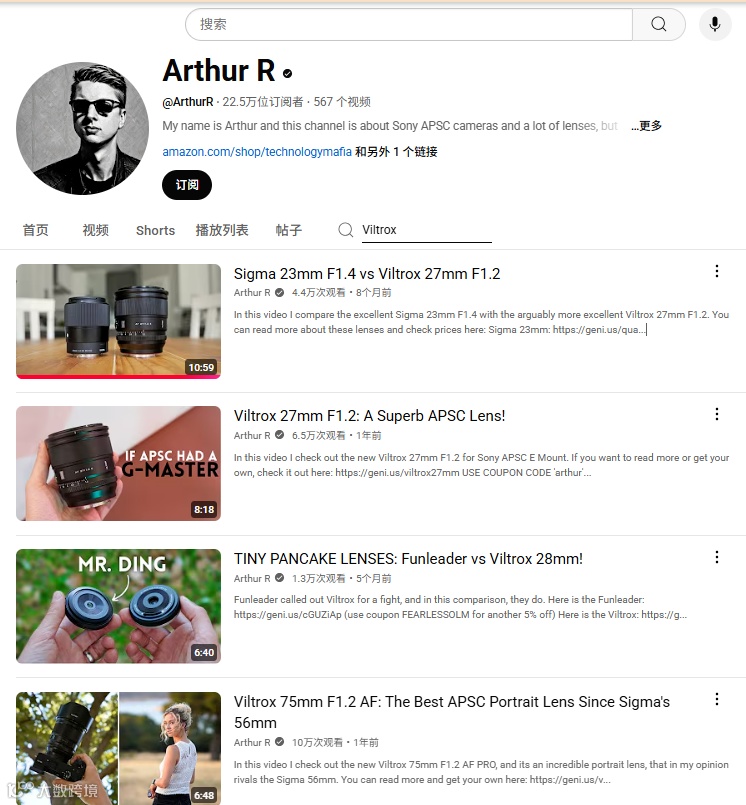Focus the top 搜索 search field
The image size is (746, 805).
pyautogui.click(x=409, y=24)
